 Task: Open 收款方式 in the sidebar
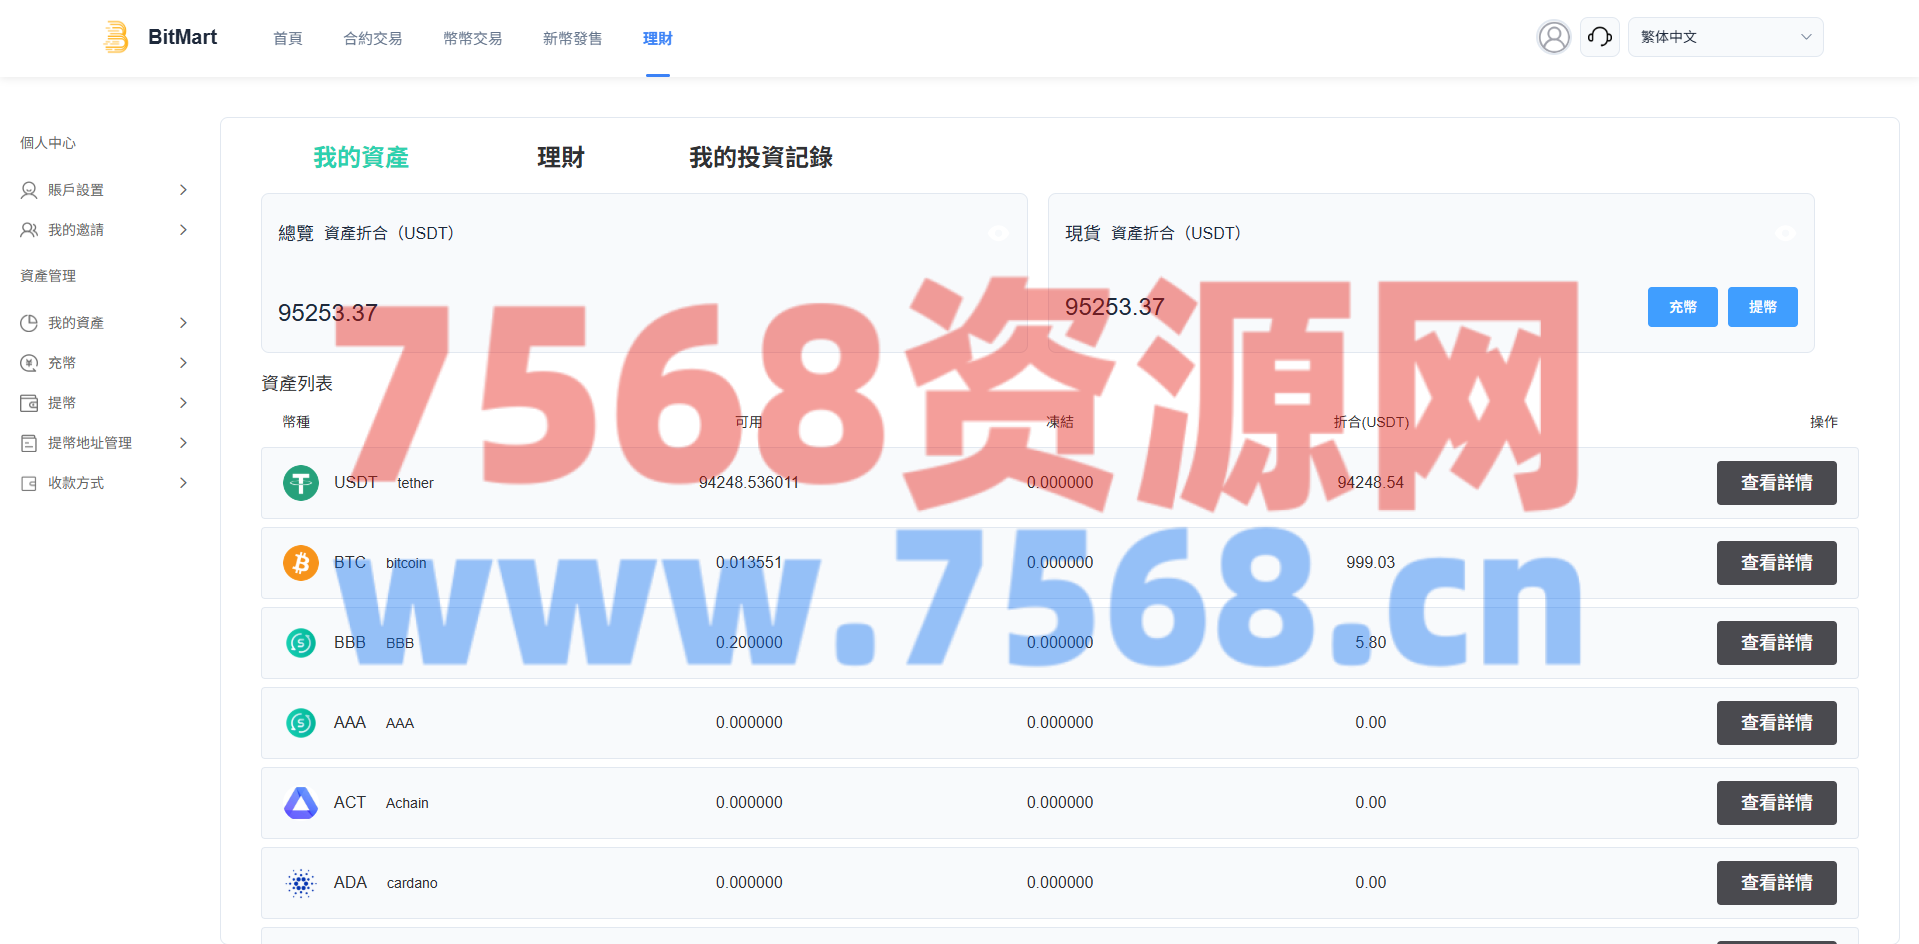(x=76, y=483)
